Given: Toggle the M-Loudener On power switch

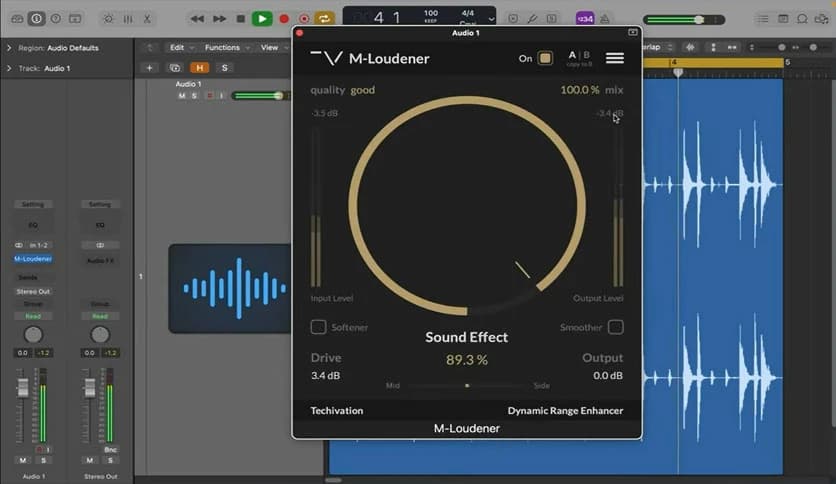Looking at the screenshot, I should pyautogui.click(x=545, y=58).
